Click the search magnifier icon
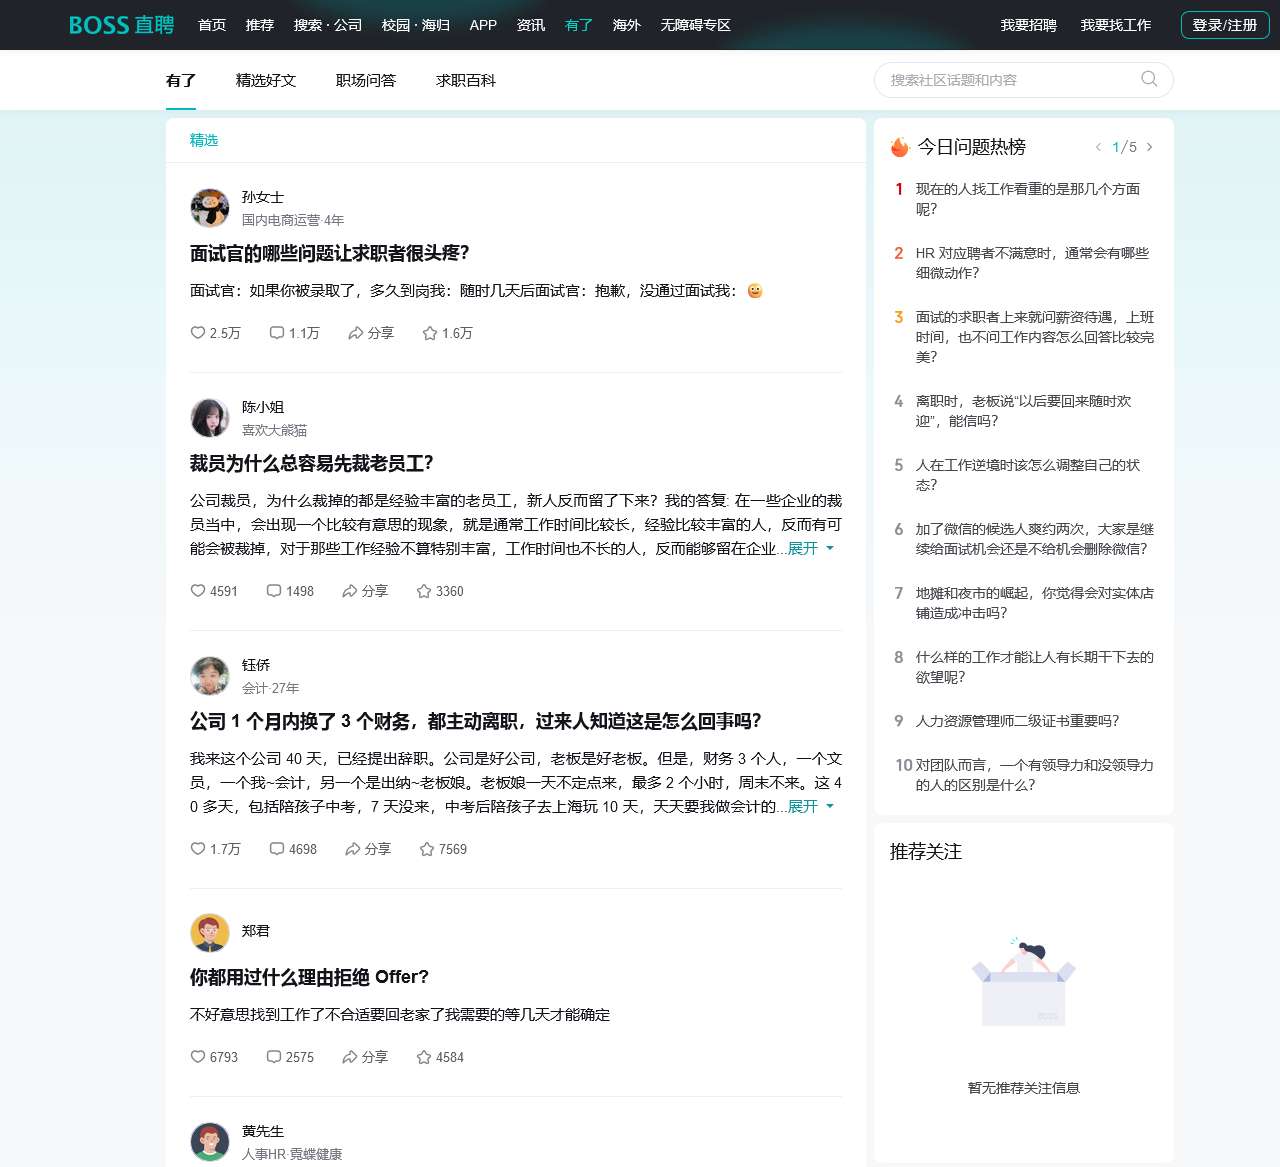Image resolution: width=1280 pixels, height=1167 pixels. (1149, 79)
